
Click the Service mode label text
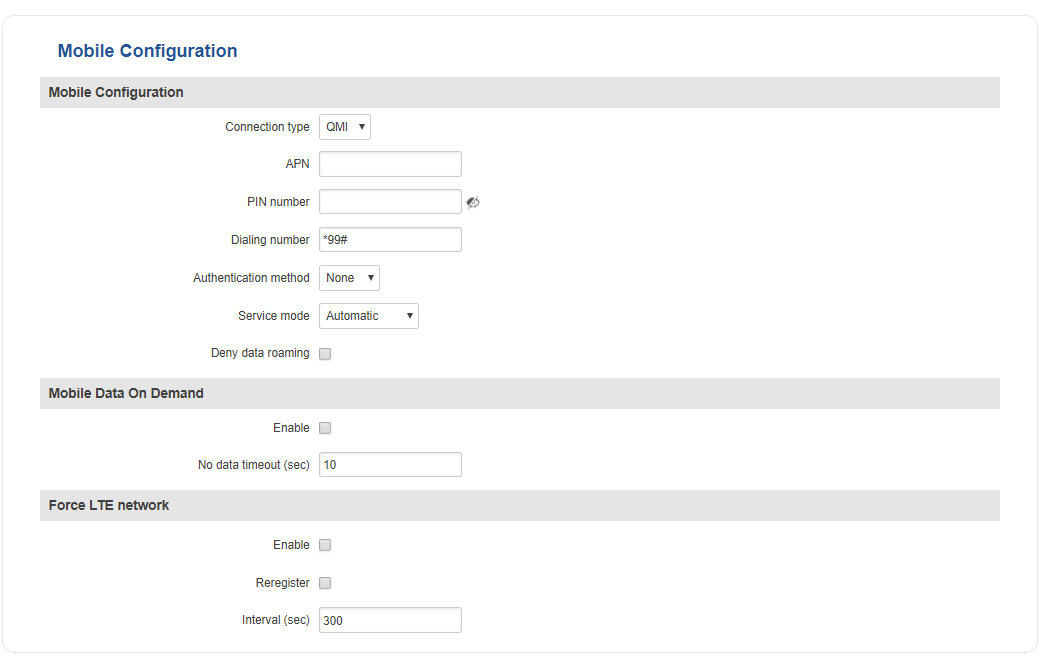(x=273, y=316)
